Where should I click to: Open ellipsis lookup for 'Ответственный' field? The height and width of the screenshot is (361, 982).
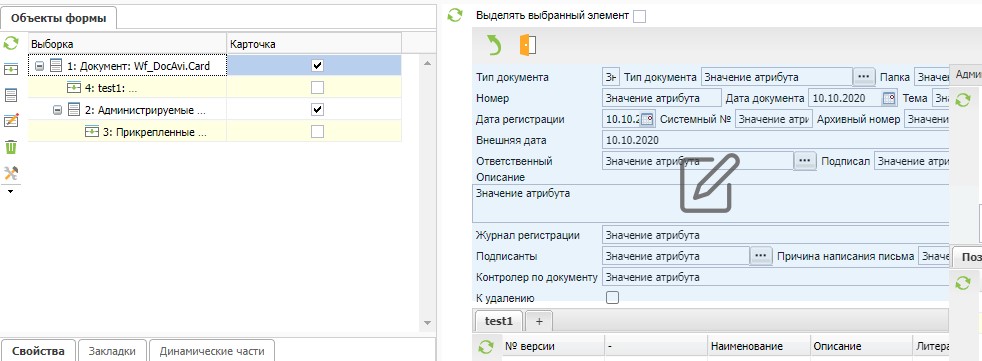(x=805, y=161)
